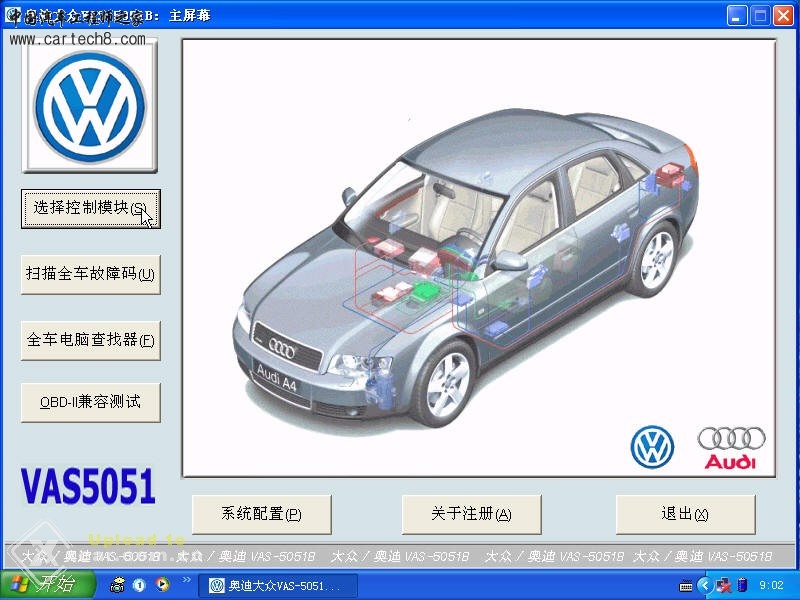800x600 pixels.
Task: Click the blue round quick launch icon
Action: click(x=139, y=585)
